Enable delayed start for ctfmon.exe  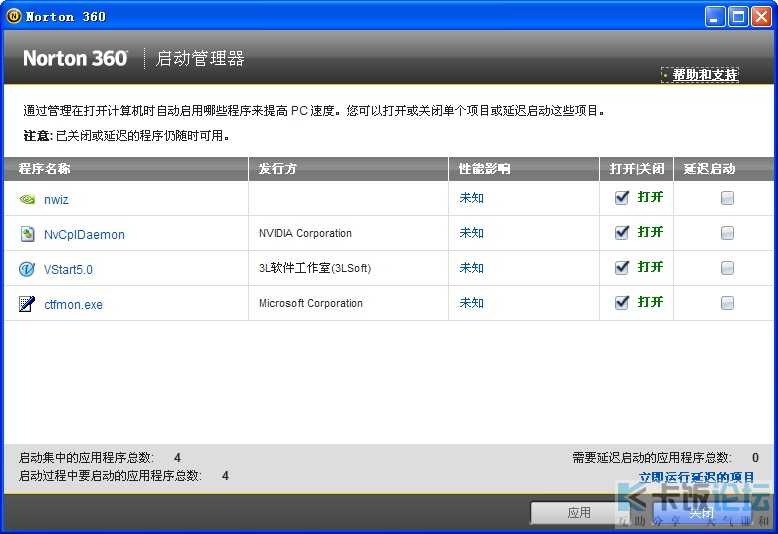727,303
